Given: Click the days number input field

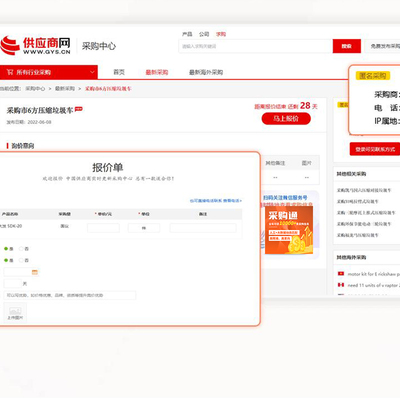Looking at the screenshot, I should point(13,284).
